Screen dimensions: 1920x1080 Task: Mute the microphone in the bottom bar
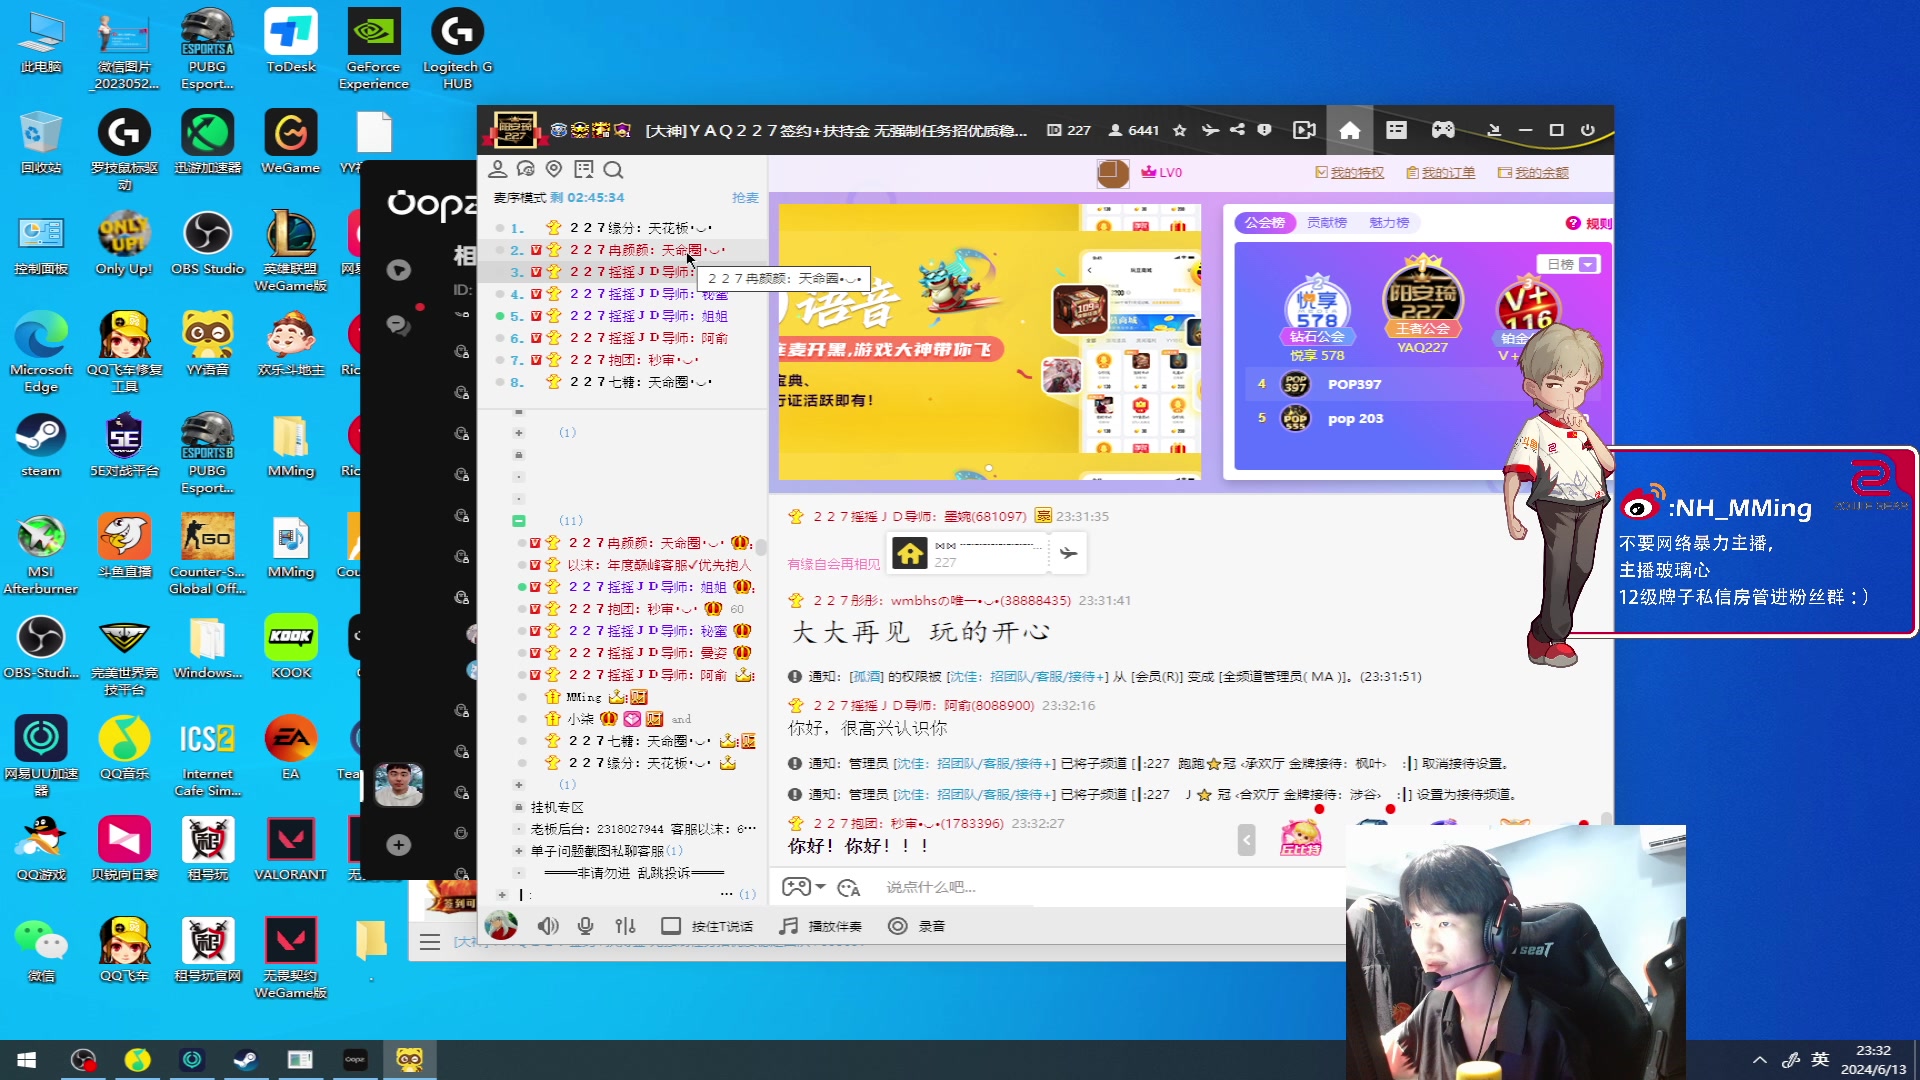(586, 926)
